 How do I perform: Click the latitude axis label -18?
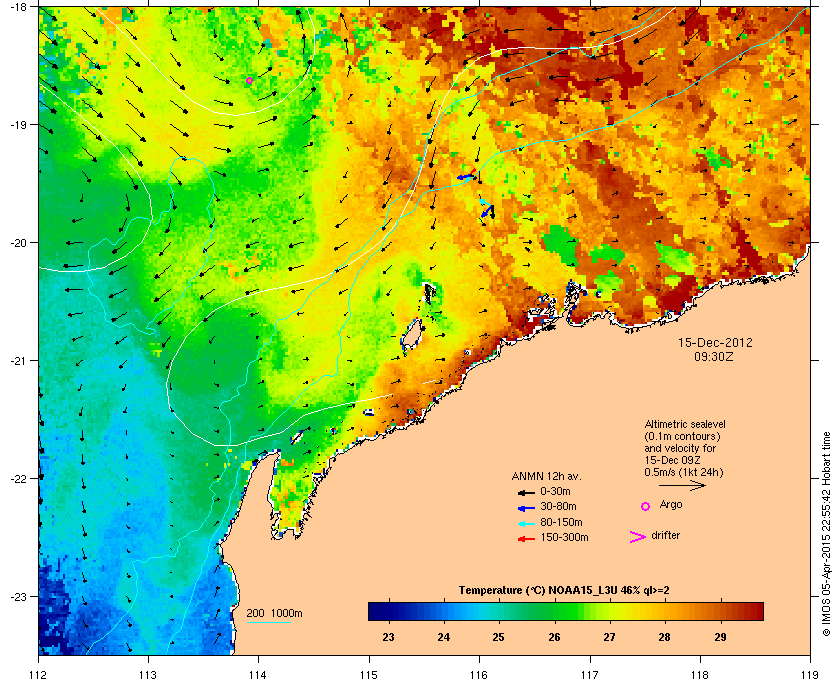click(18, 7)
